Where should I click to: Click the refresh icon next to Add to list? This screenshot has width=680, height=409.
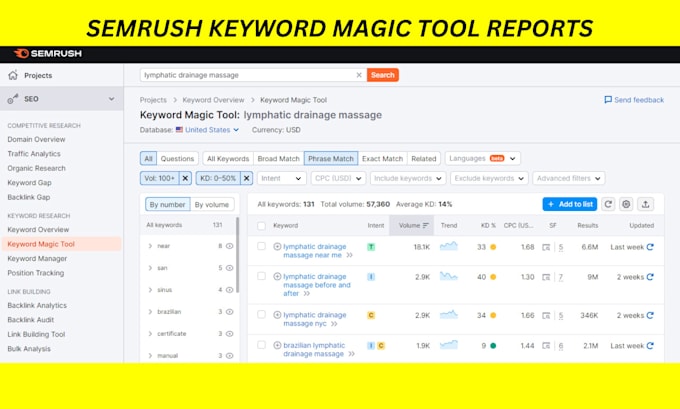pyautogui.click(x=608, y=204)
